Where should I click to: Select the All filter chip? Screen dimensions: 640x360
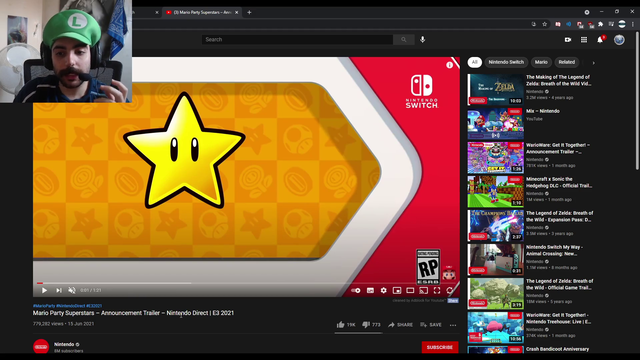pos(474,62)
